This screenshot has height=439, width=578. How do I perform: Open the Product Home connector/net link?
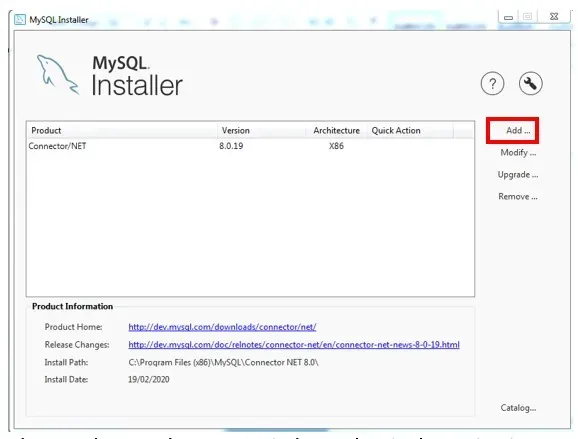pyautogui.click(x=222, y=327)
